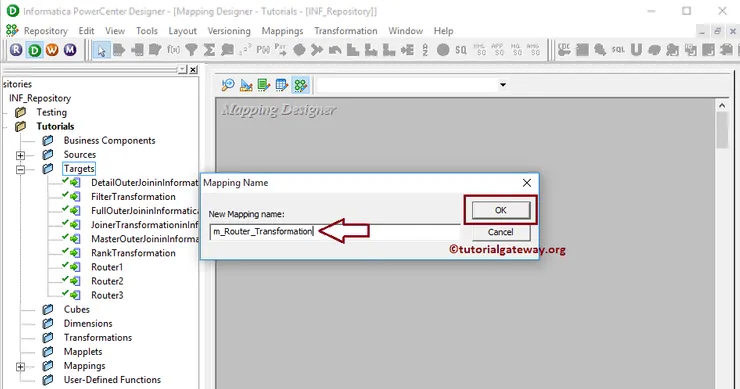Expand the Mappings folder node

coord(20,366)
